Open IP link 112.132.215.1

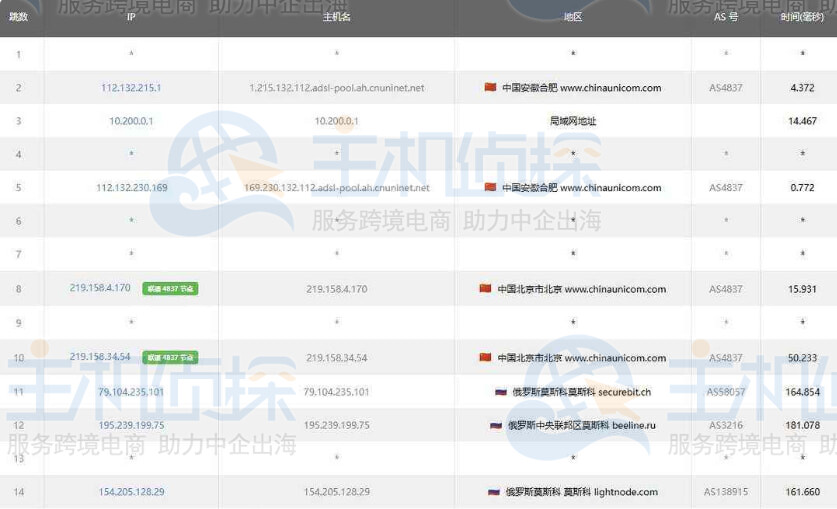click(x=131, y=88)
